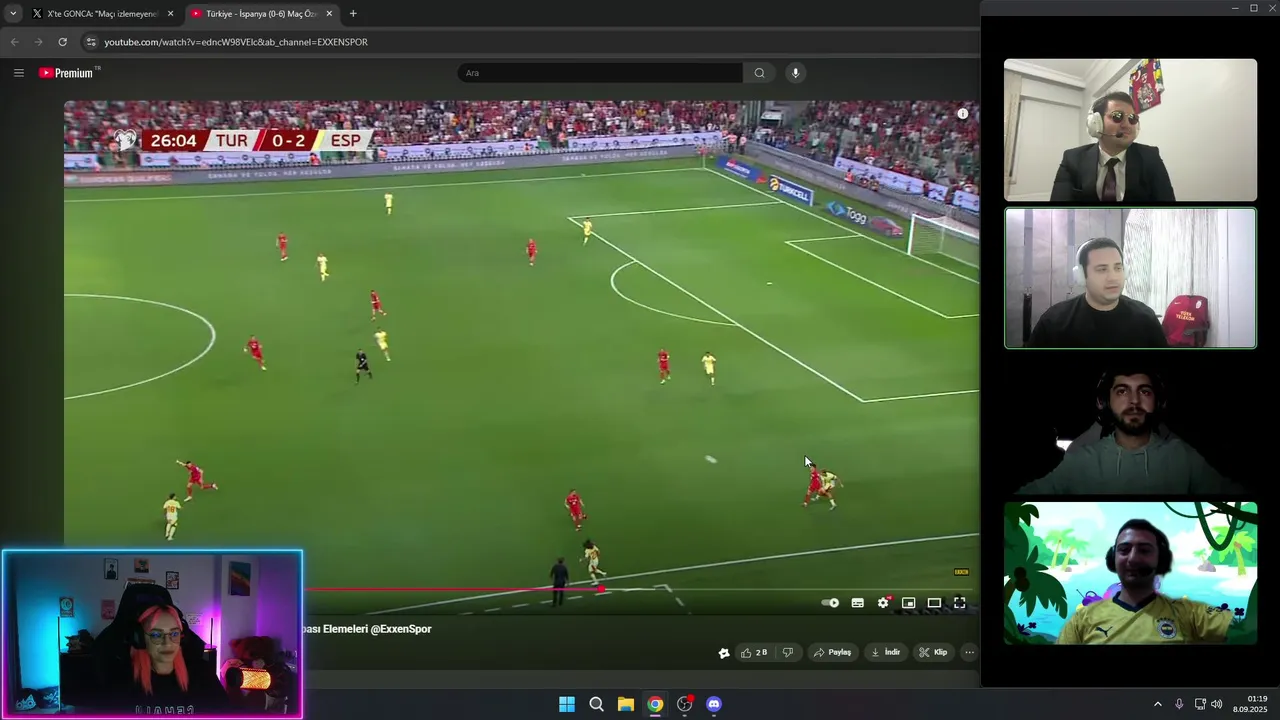The height and width of the screenshot is (720, 1280).
Task: Enter fullscreen video mode
Action: (960, 603)
